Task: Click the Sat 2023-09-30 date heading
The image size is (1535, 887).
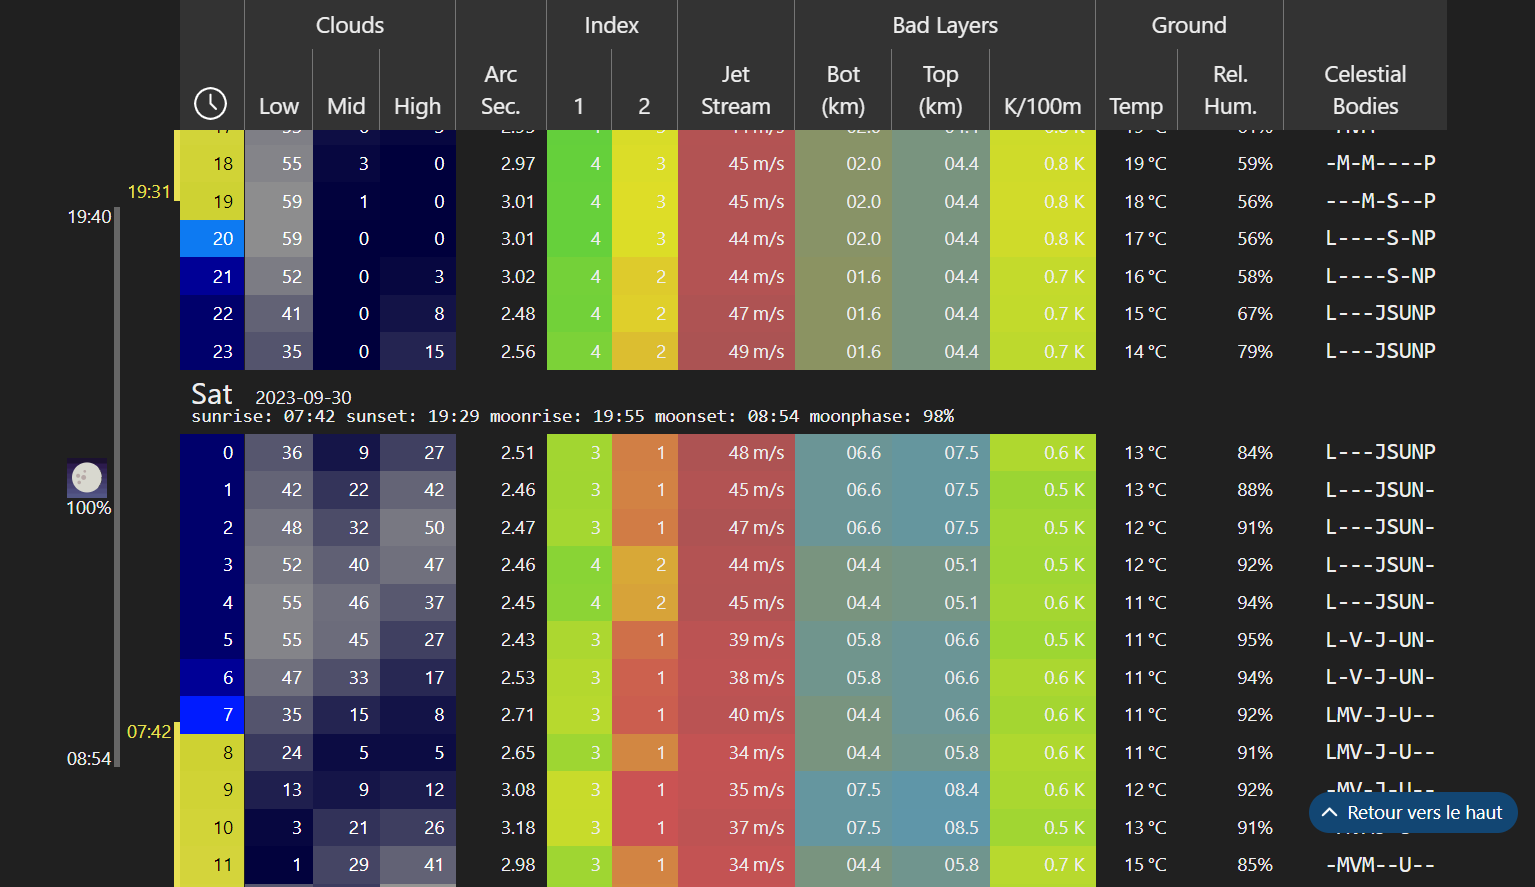Action: click(272, 396)
